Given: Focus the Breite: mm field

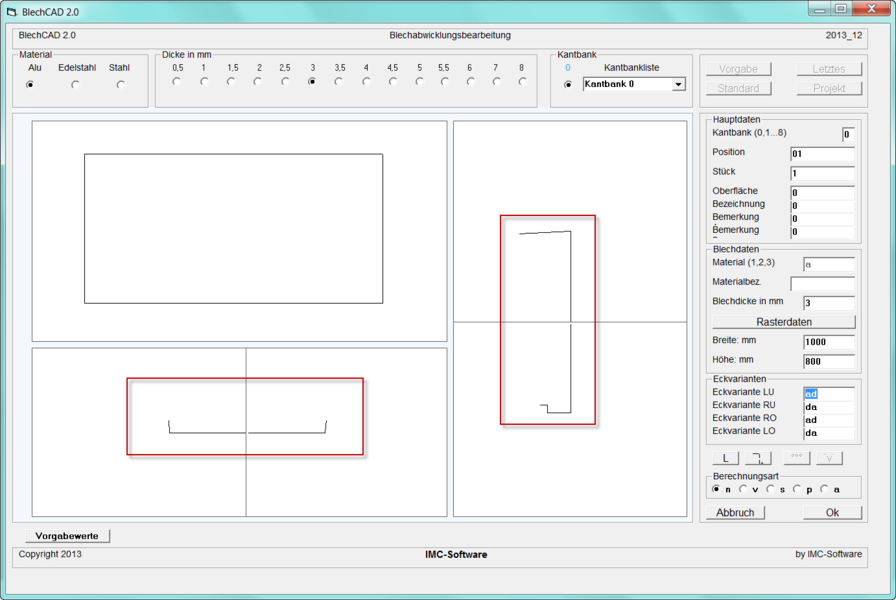Looking at the screenshot, I should (829, 342).
